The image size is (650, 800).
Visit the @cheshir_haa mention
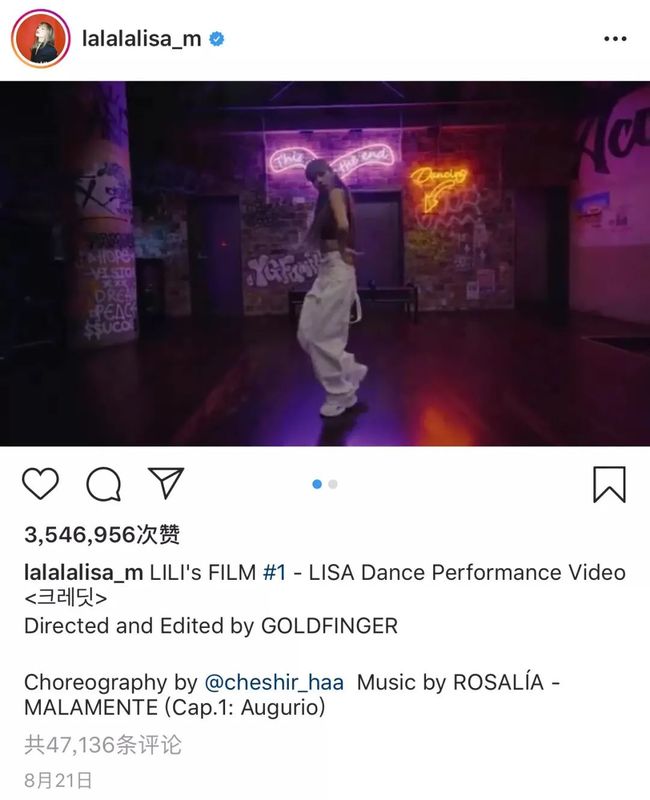[274, 682]
